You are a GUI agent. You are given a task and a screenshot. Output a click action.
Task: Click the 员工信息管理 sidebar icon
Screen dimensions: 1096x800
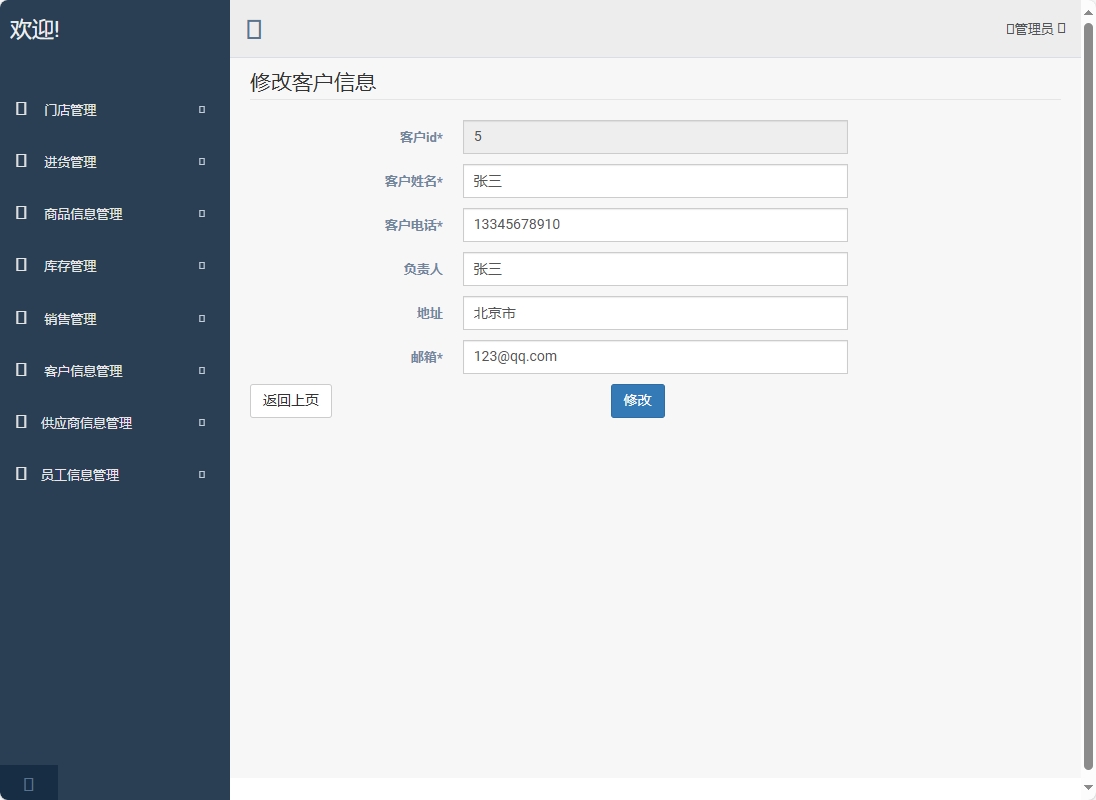(x=20, y=474)
